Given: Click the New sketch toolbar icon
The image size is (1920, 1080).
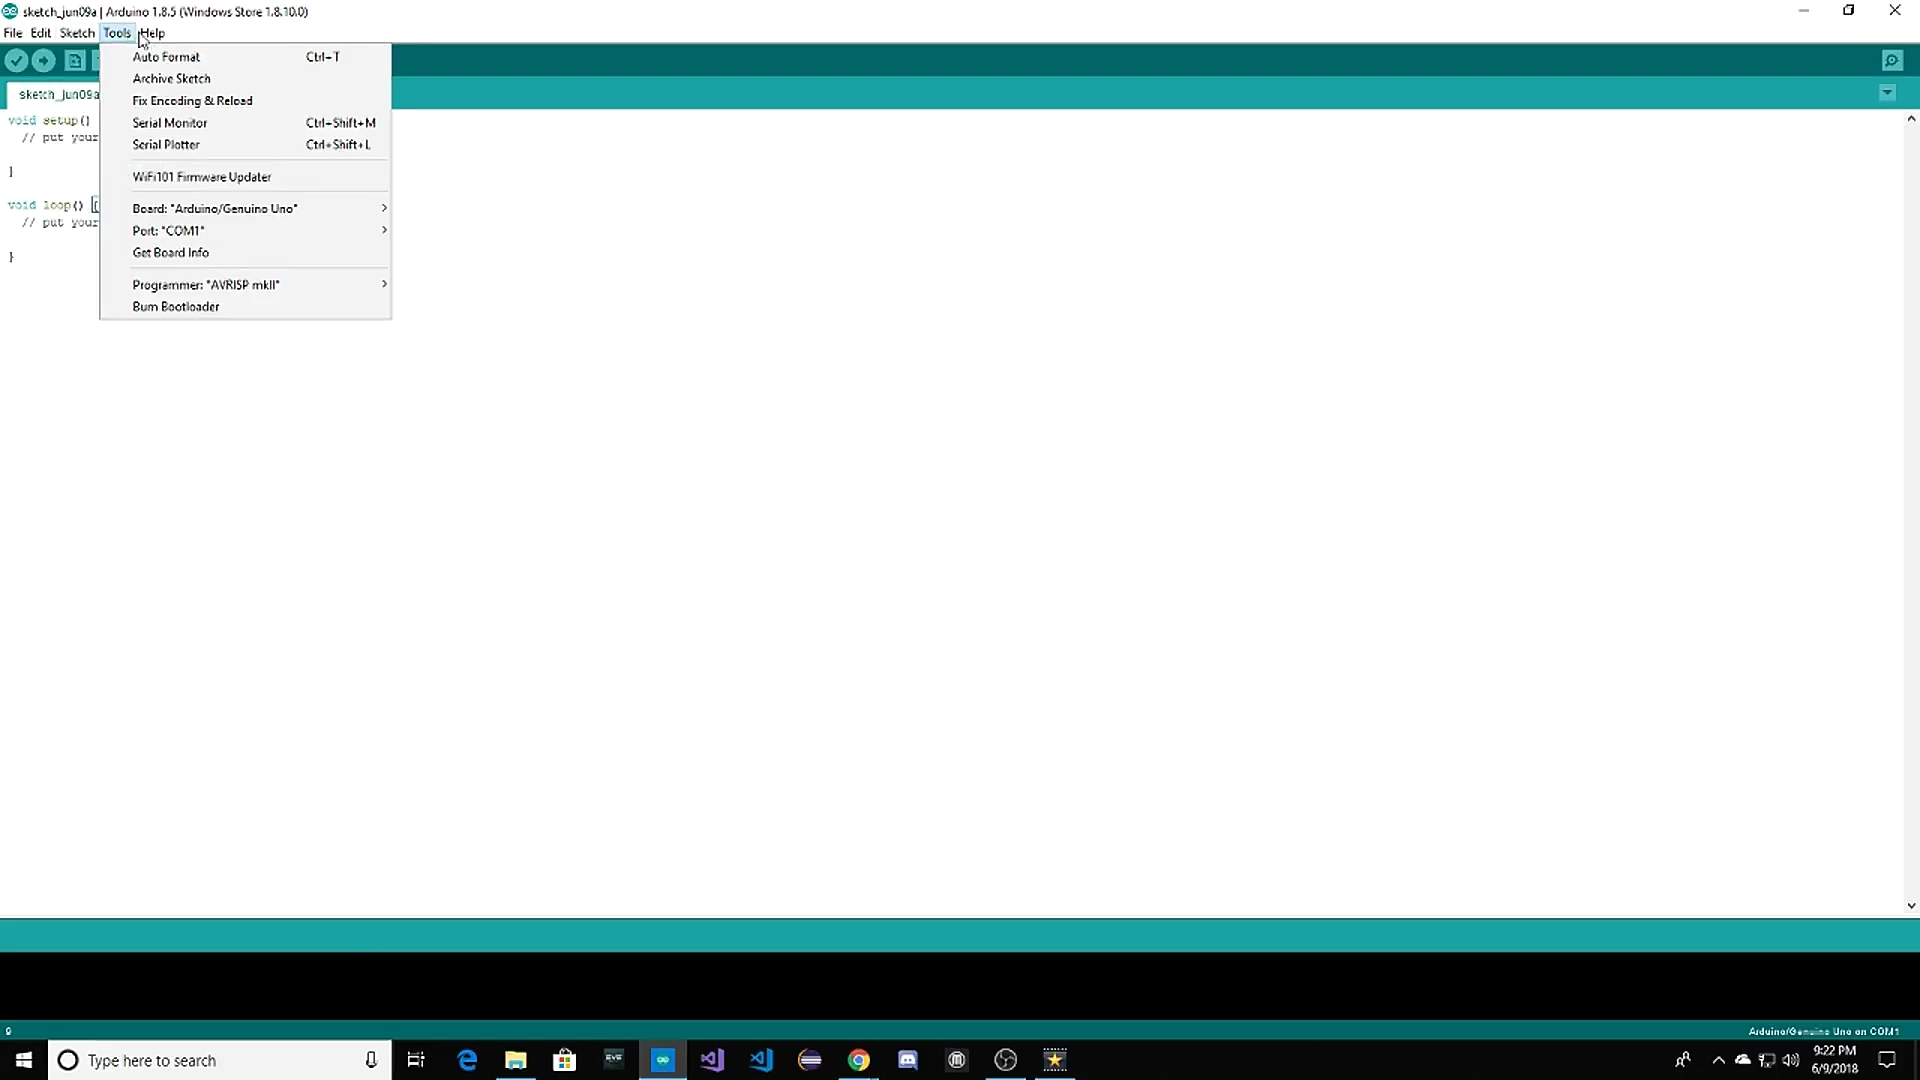Looking at the screenshot, I should 75,61.
